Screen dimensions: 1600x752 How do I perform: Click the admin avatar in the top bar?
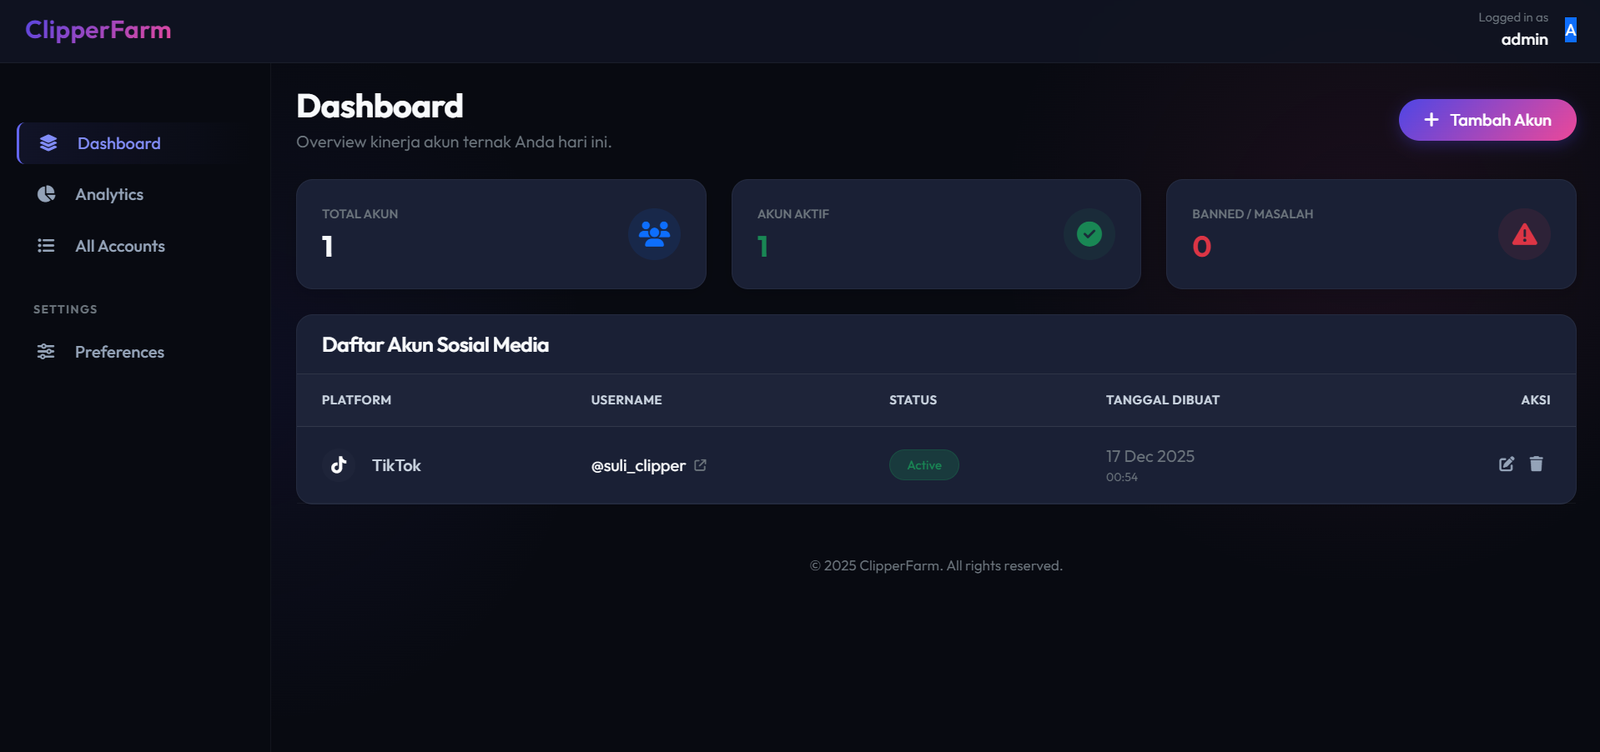(1570, 31)
